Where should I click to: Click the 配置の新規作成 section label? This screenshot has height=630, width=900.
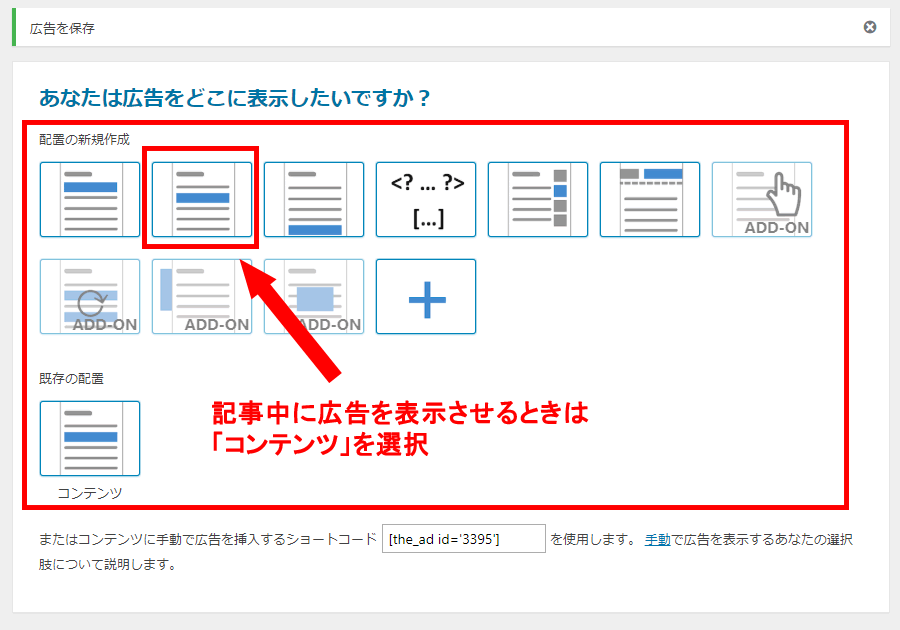[84, 140]
